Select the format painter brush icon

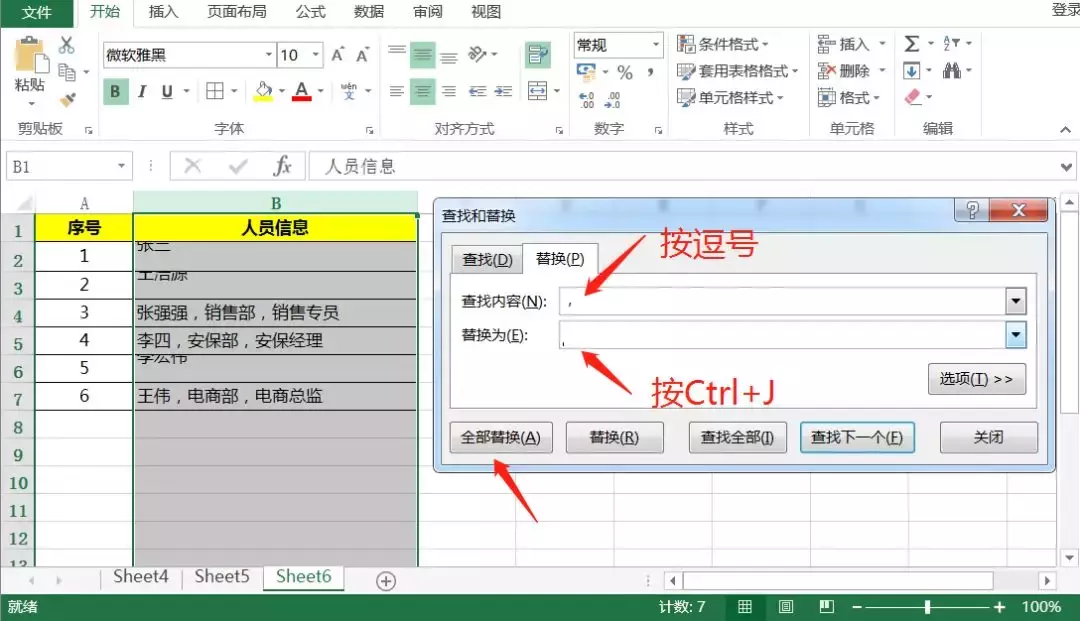[67, 98]
